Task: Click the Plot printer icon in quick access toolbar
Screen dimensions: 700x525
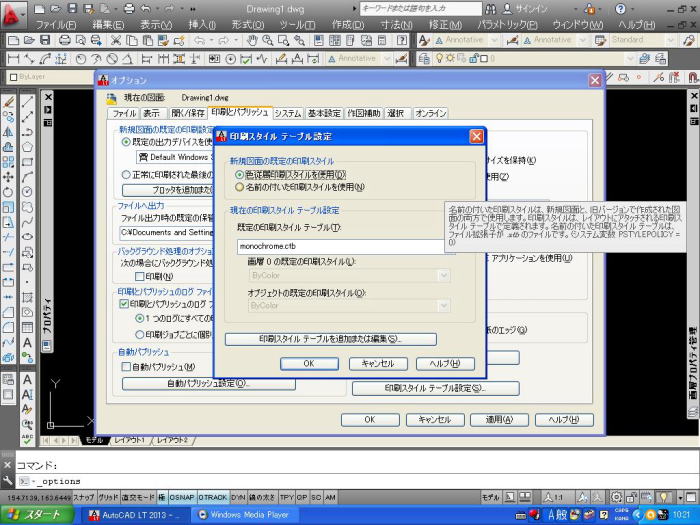Action: [x=129, y=8]
